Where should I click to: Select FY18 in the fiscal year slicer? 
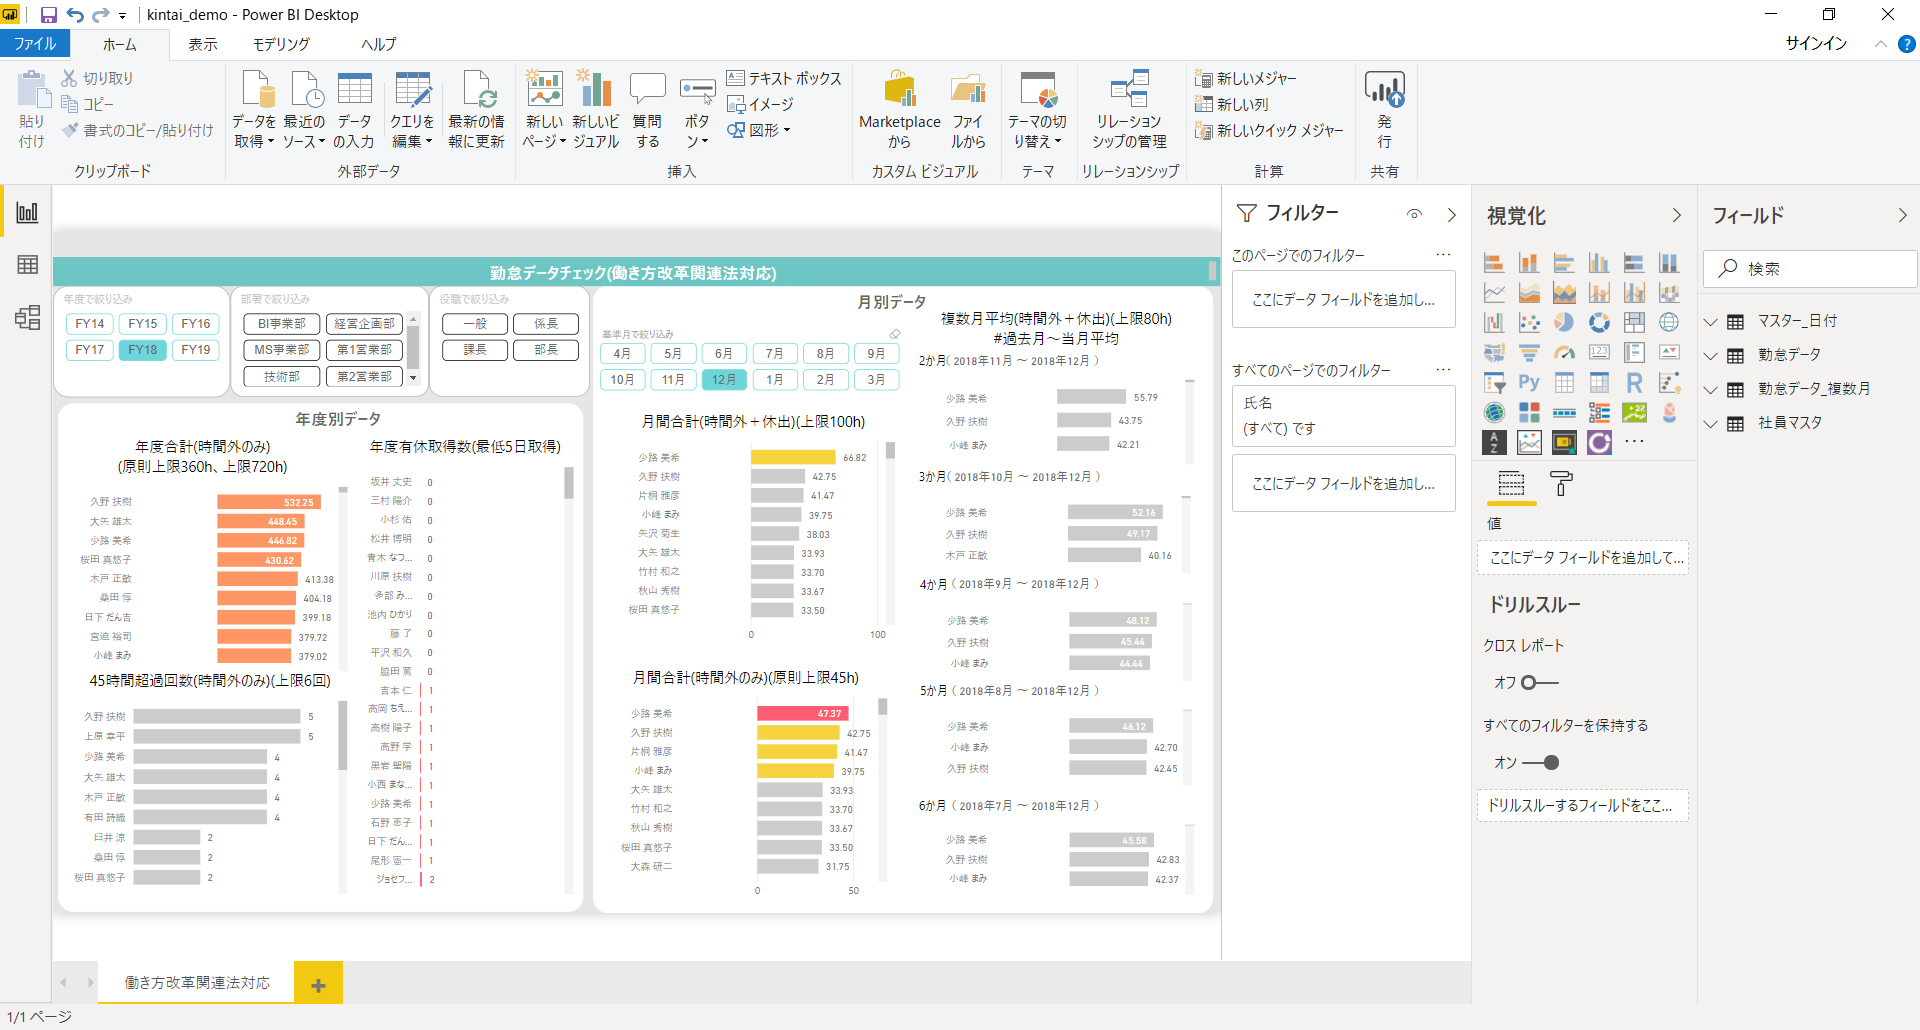(x=143, y=350)
